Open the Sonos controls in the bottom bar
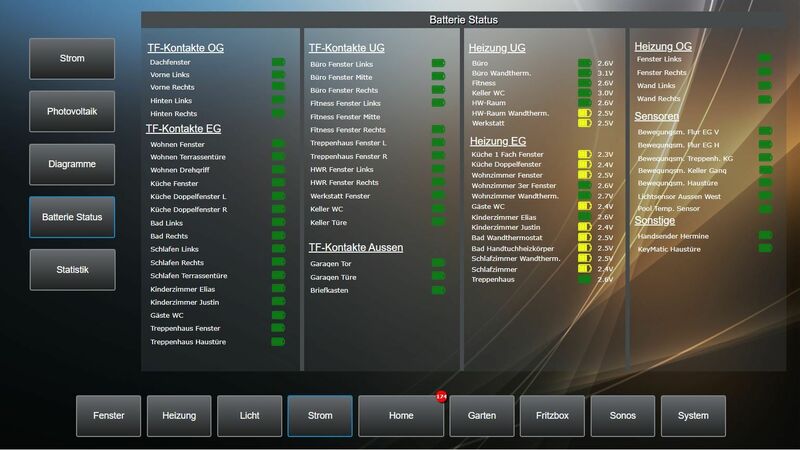This screenshot has width=800, height=450. [623, 415]
